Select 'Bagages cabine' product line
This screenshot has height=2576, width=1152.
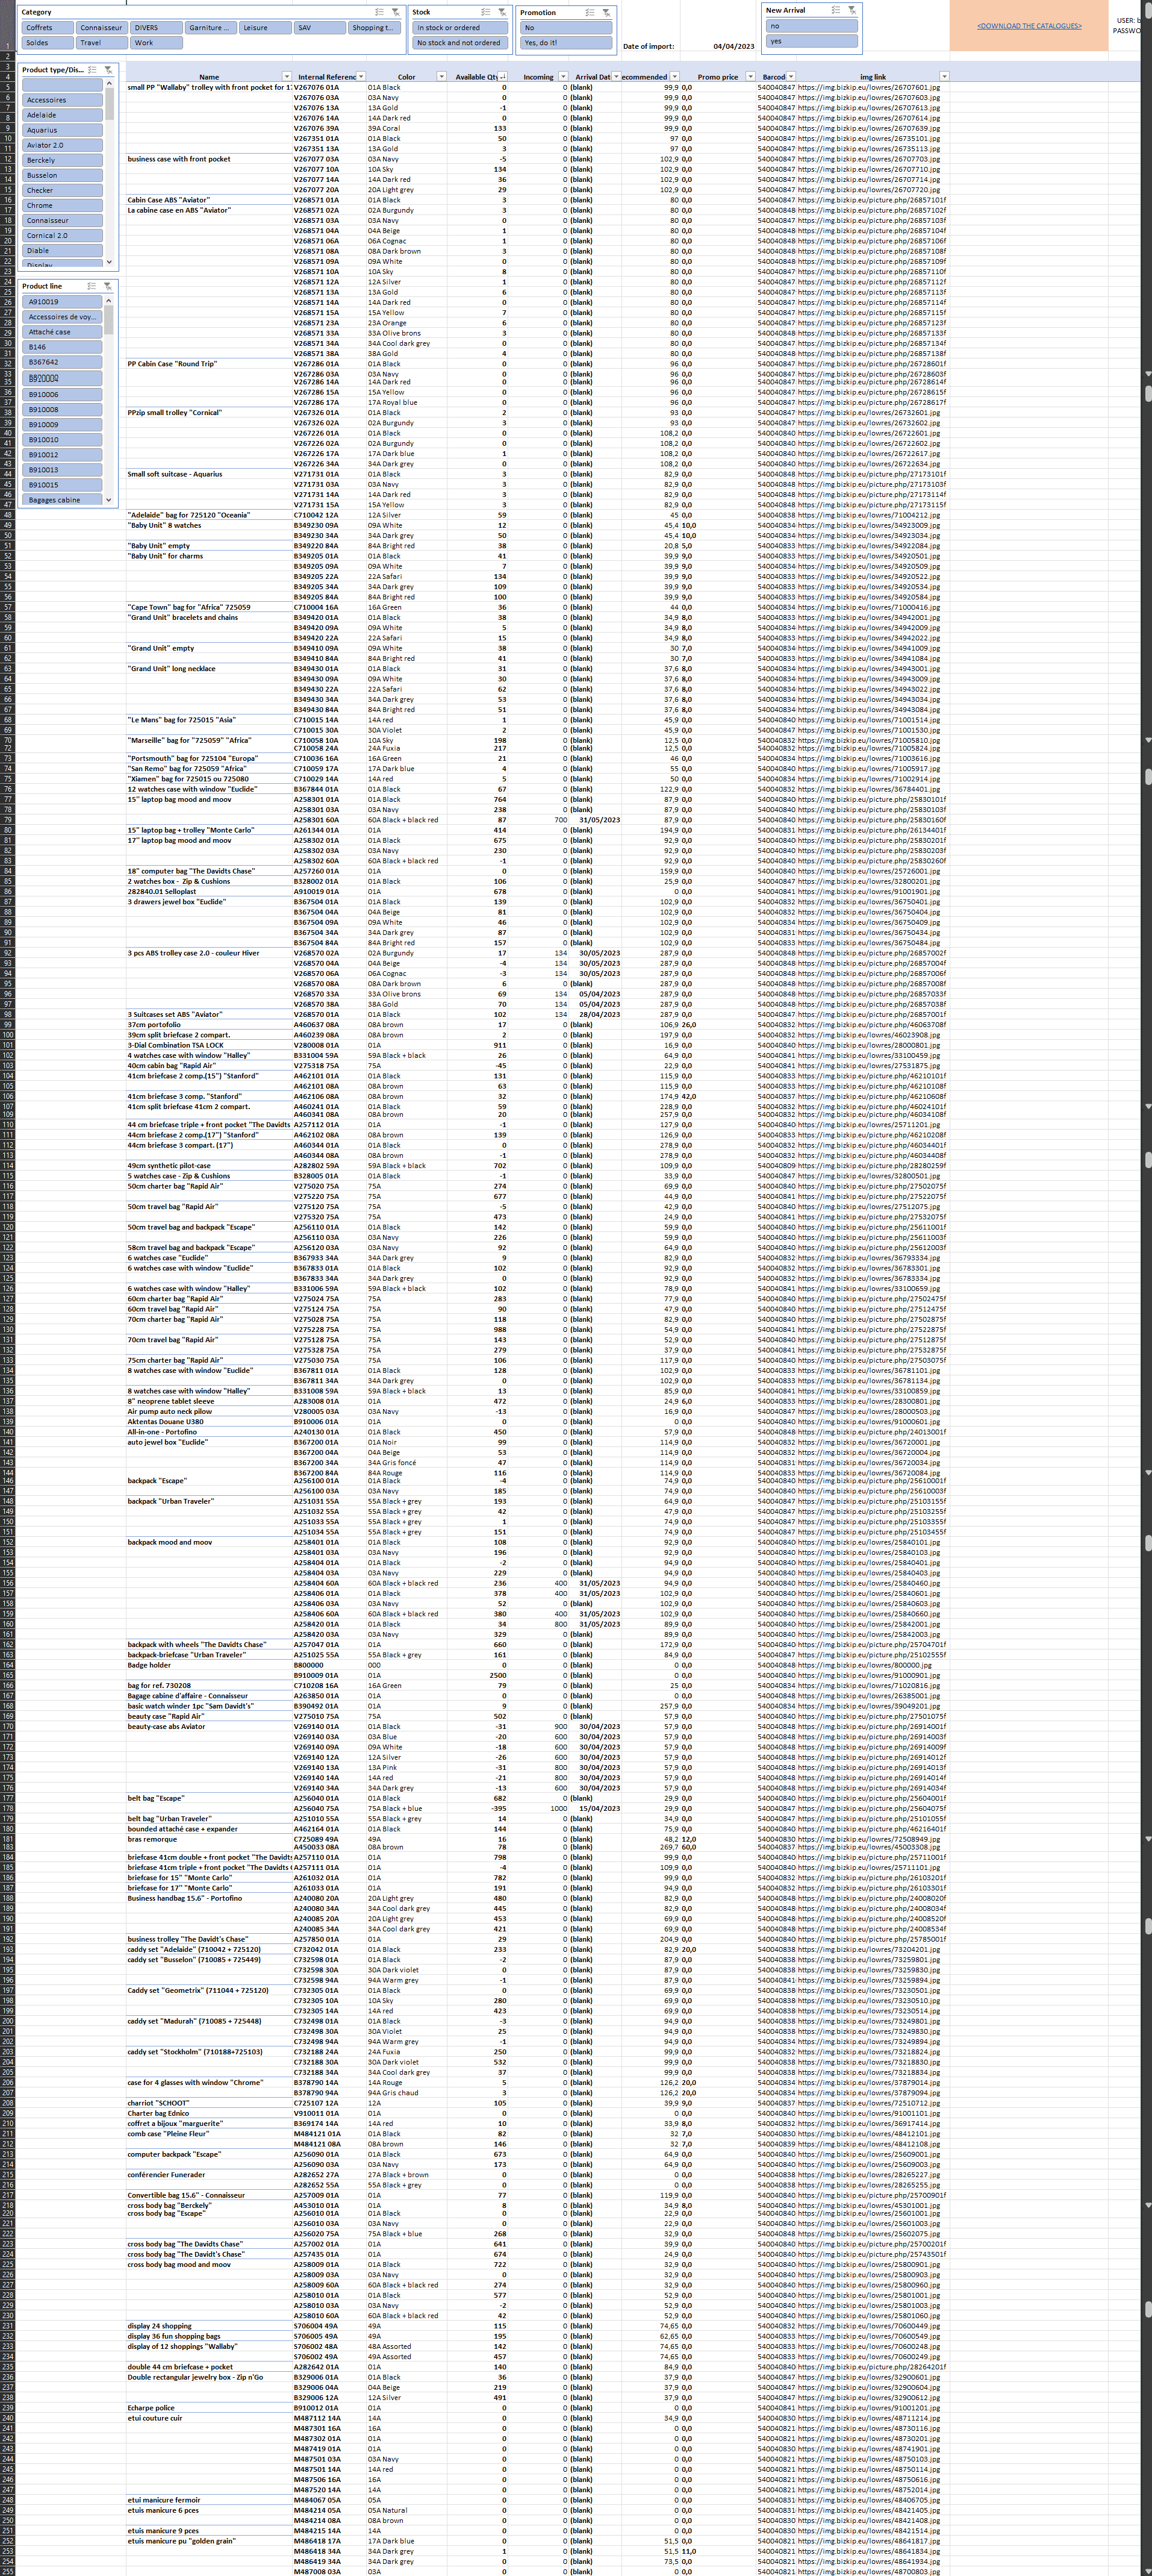click(62, 500)
